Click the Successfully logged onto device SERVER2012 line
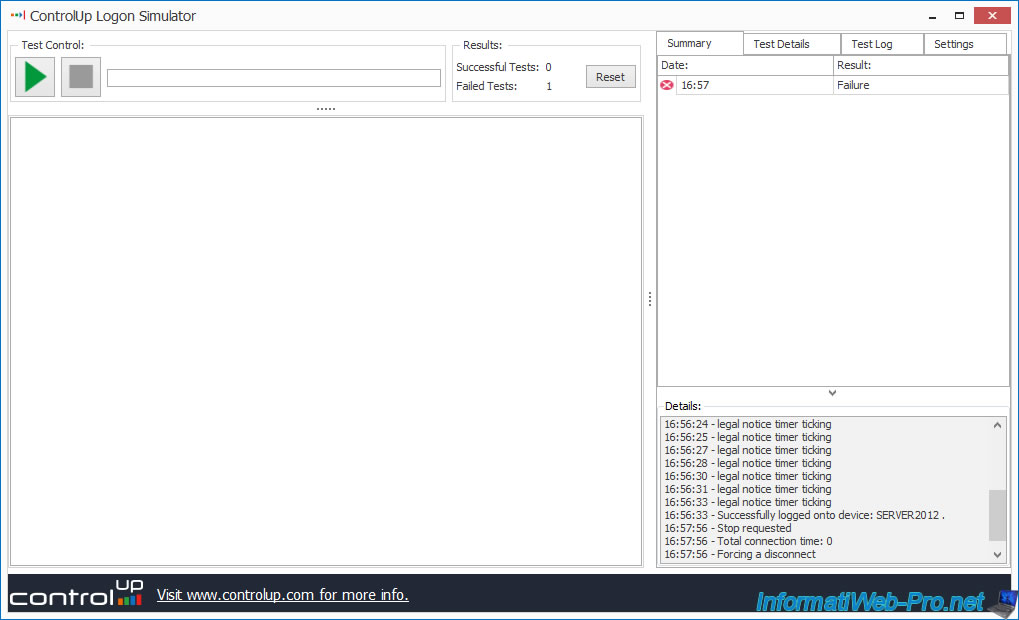The height and width of the screenshot is (620, 1019). 805,515
